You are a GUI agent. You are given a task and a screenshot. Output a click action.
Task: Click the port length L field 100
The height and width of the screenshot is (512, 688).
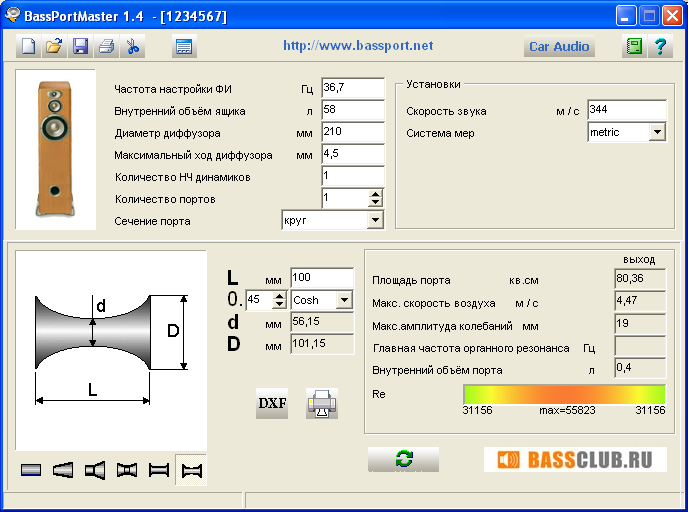[322, 278]
